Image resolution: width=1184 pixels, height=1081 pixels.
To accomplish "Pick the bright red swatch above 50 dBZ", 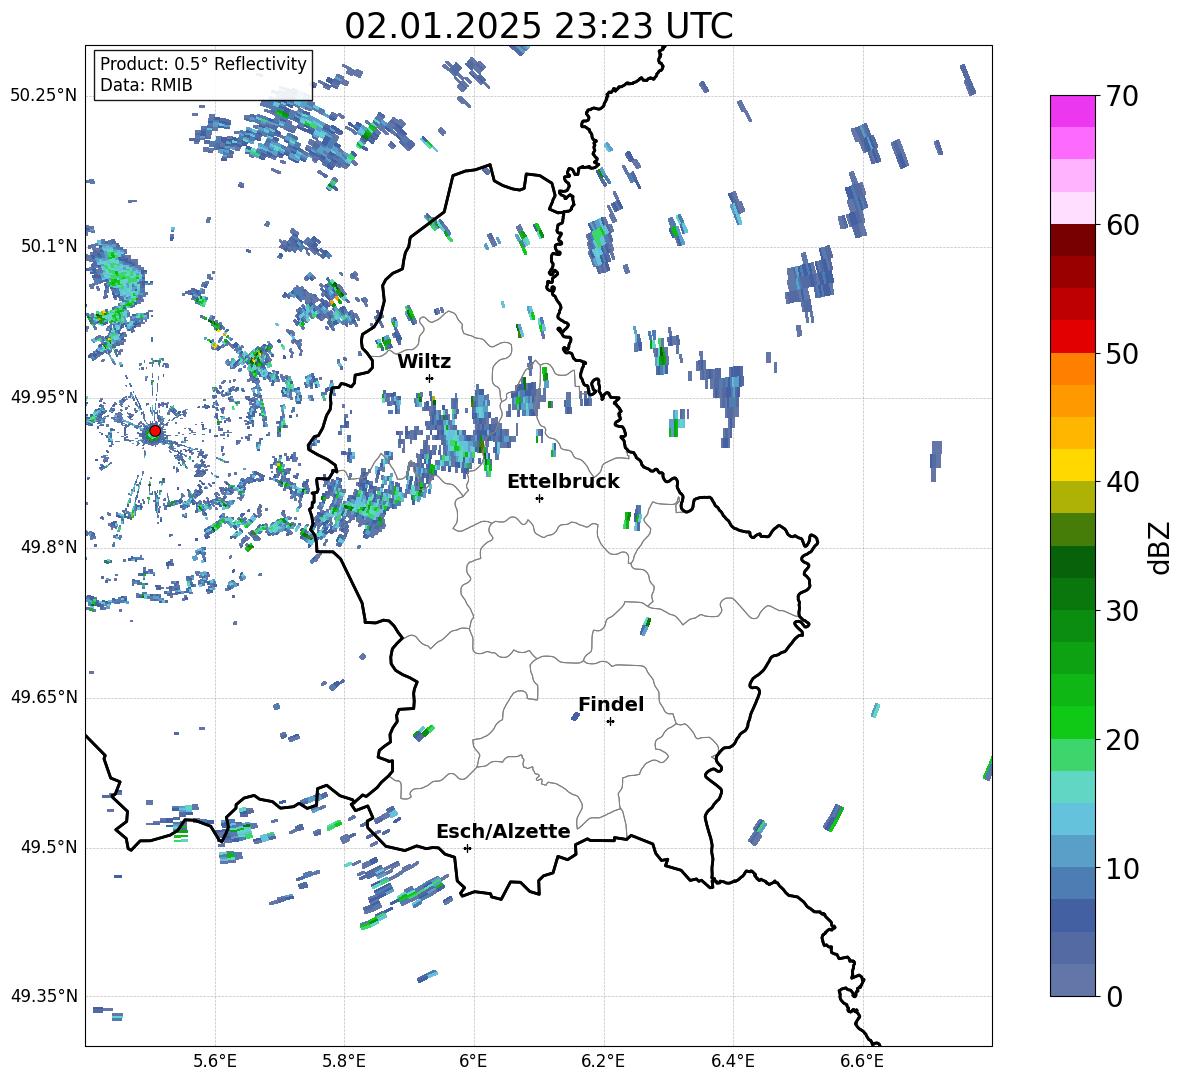I will (1073, 337).
